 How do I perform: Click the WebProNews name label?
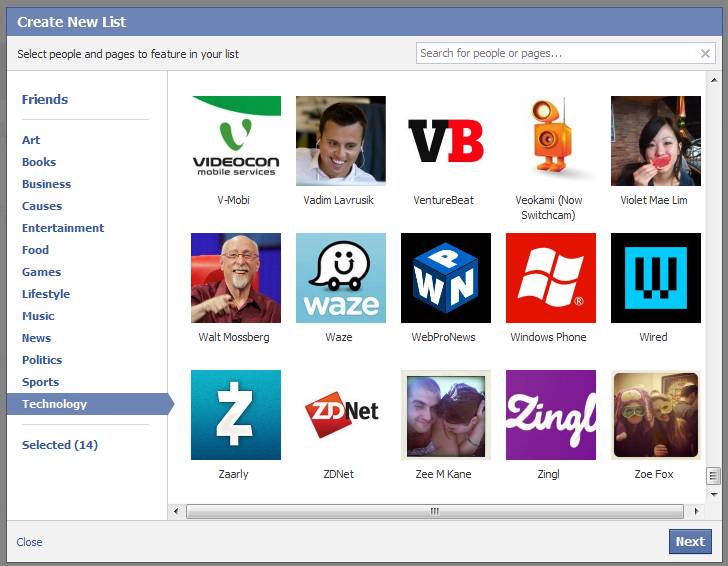443,337
